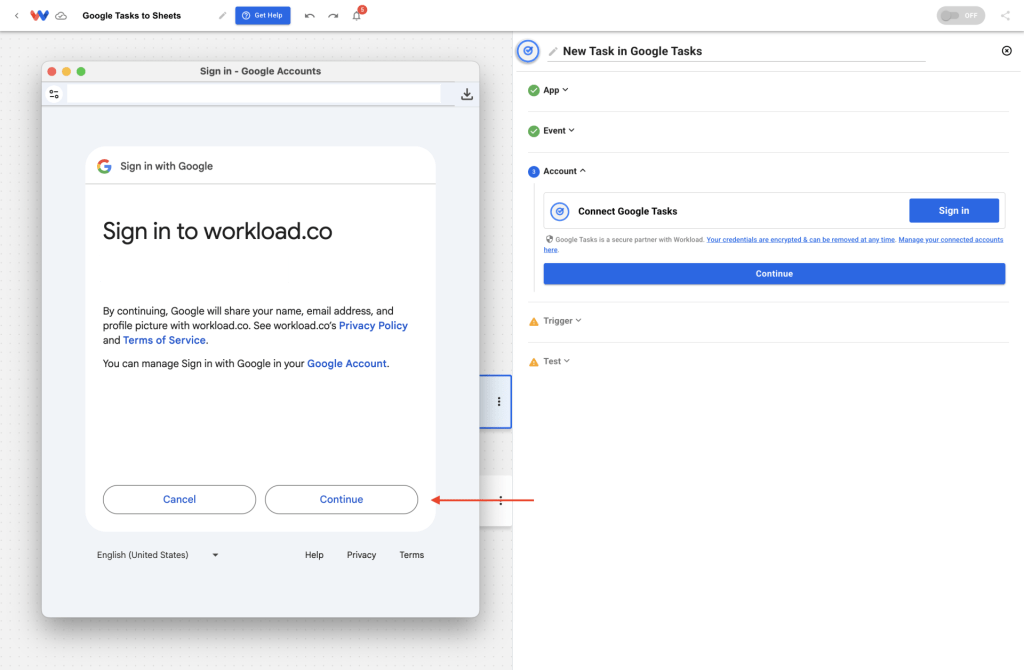The width and height of the screenshot is (1024, 670).
Task: Click the App completed checkmark icon
Action: [534, 90]
